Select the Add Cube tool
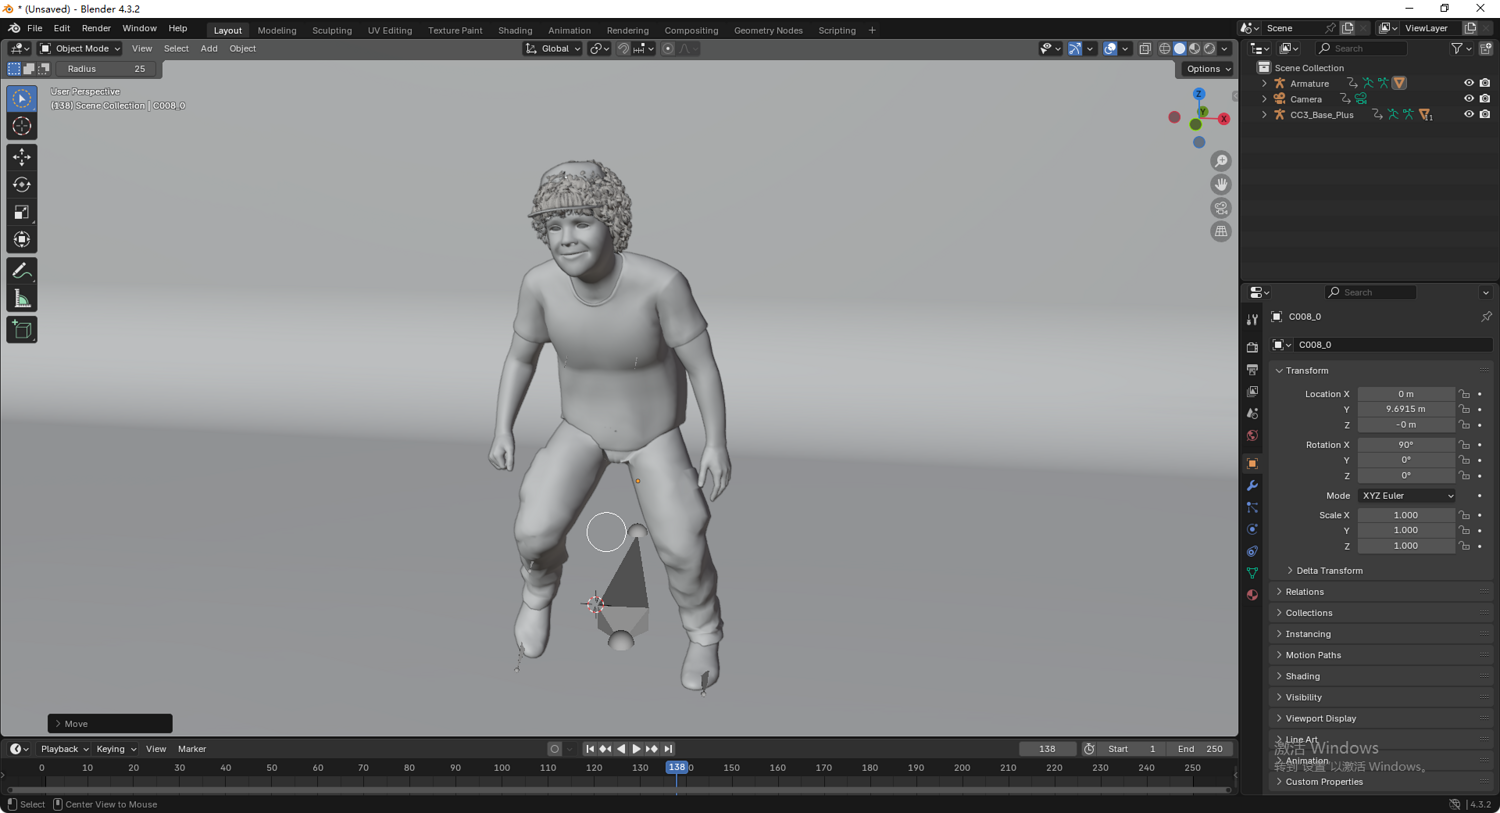This screenshot has width=1500, height=813. point(22,330)
